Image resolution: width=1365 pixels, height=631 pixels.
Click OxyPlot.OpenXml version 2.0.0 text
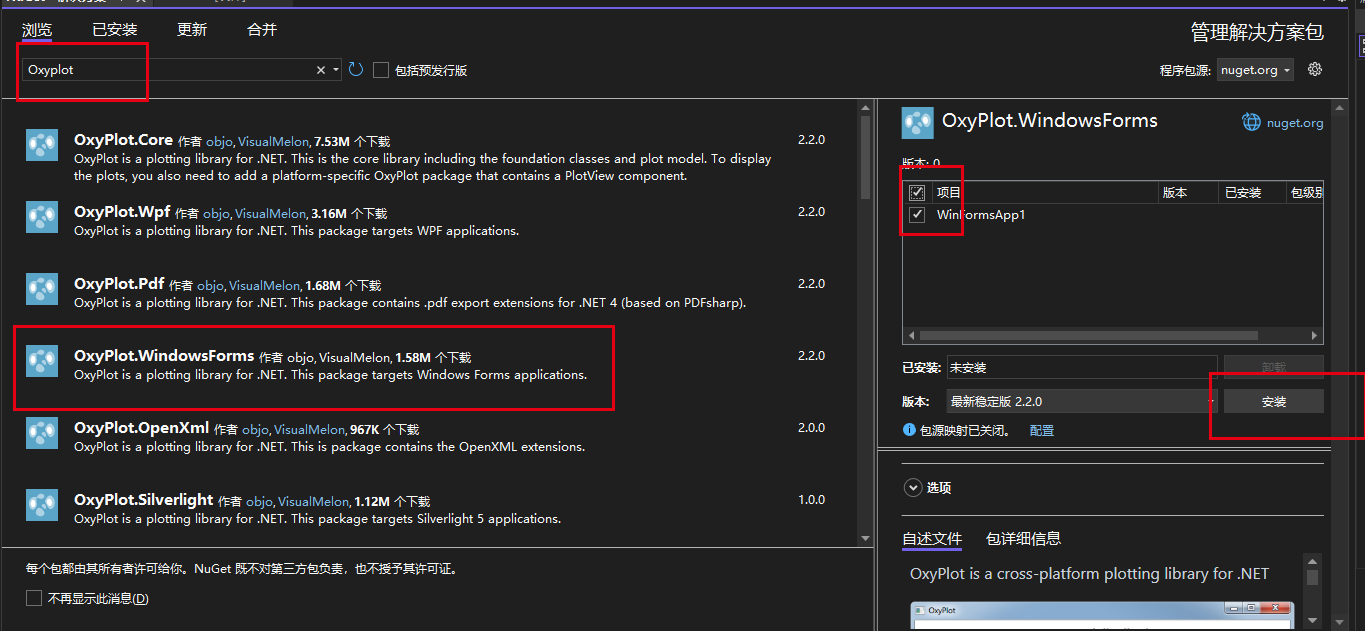(x=811, y=428)
